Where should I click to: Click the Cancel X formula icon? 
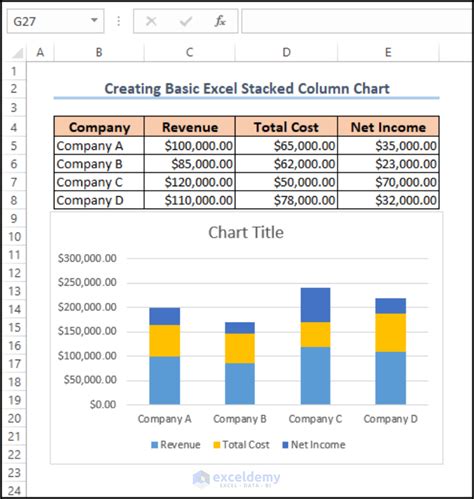pyautogui.click(x=151, y=21)
